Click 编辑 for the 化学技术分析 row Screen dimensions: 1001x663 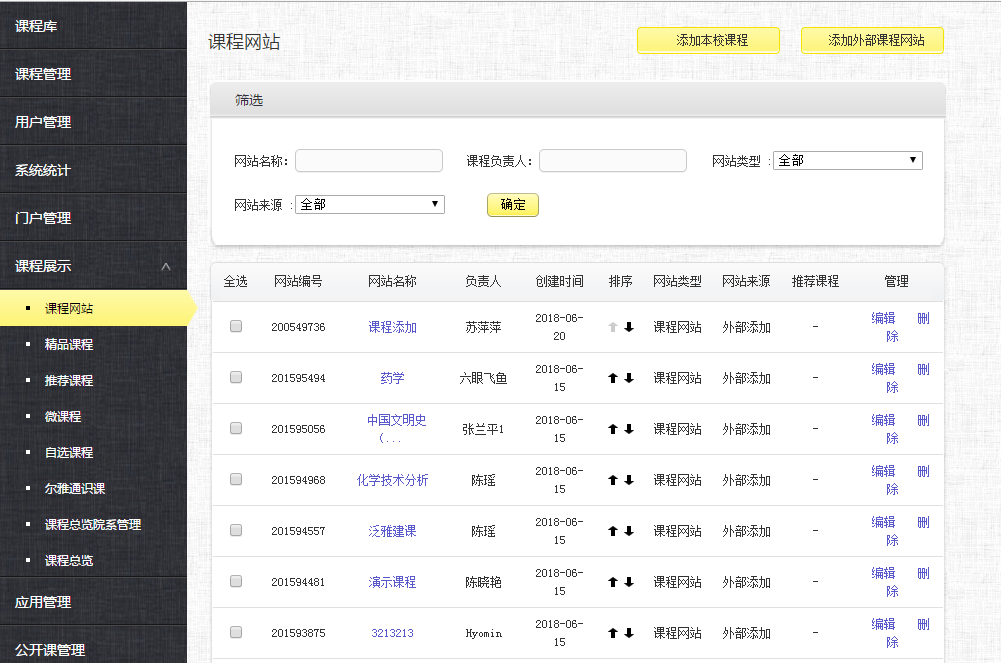pos(882,470)
